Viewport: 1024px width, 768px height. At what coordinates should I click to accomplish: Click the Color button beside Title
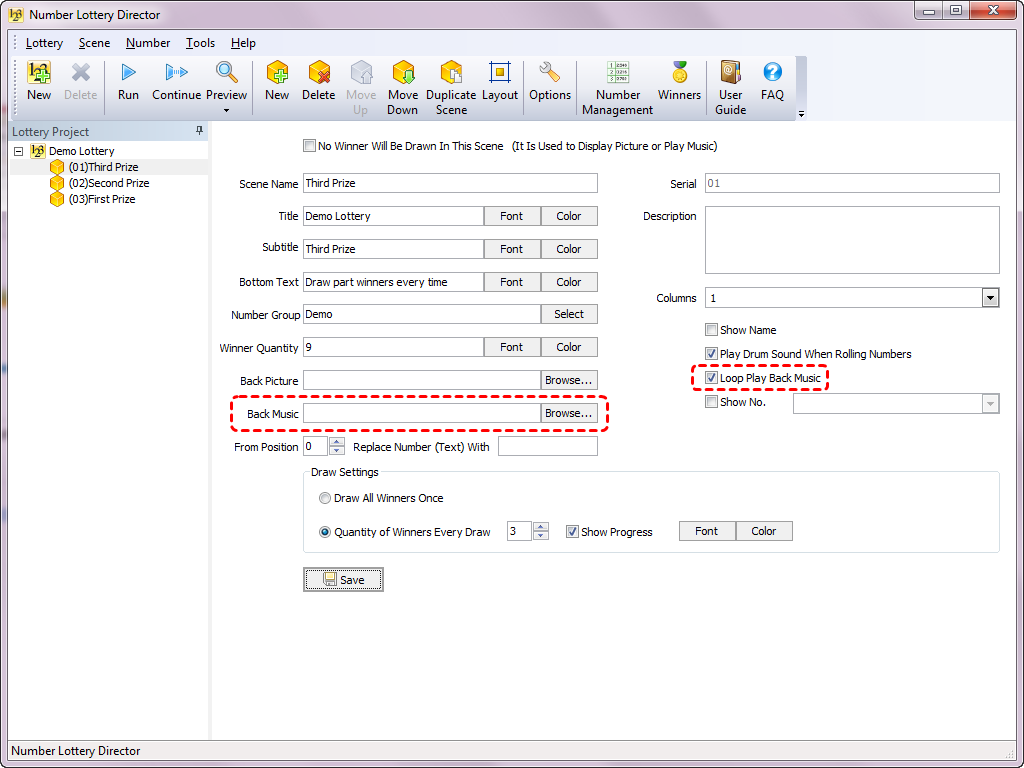569,216
